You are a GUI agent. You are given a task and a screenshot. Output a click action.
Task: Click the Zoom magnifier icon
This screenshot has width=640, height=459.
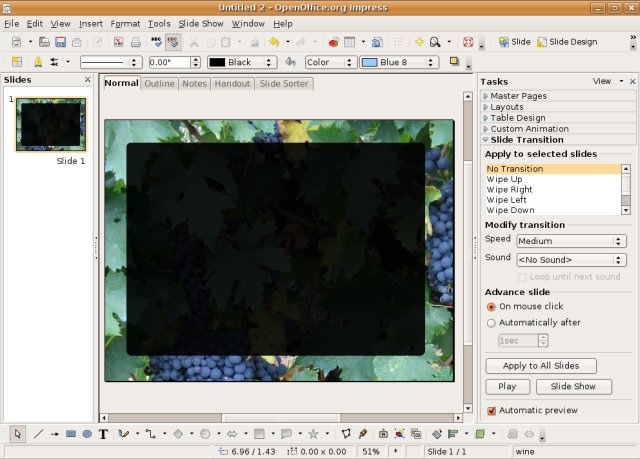(435, 42)
